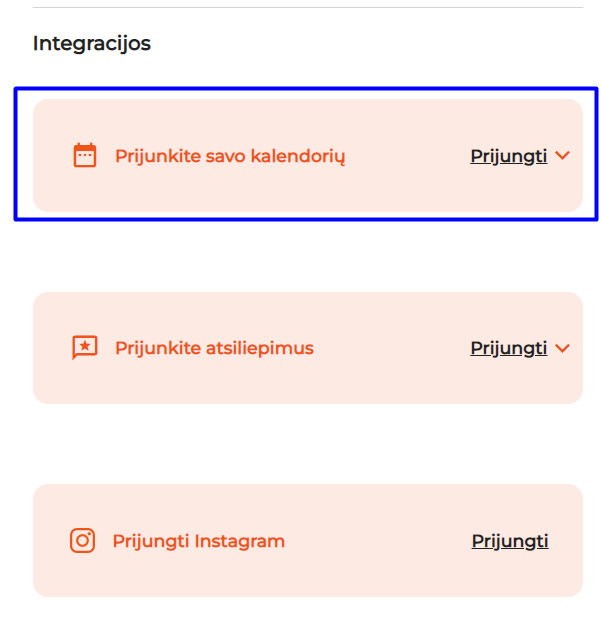Click the Integracijos section heading
This screenshot has width=601, height=622.
[x=92, y=44]
